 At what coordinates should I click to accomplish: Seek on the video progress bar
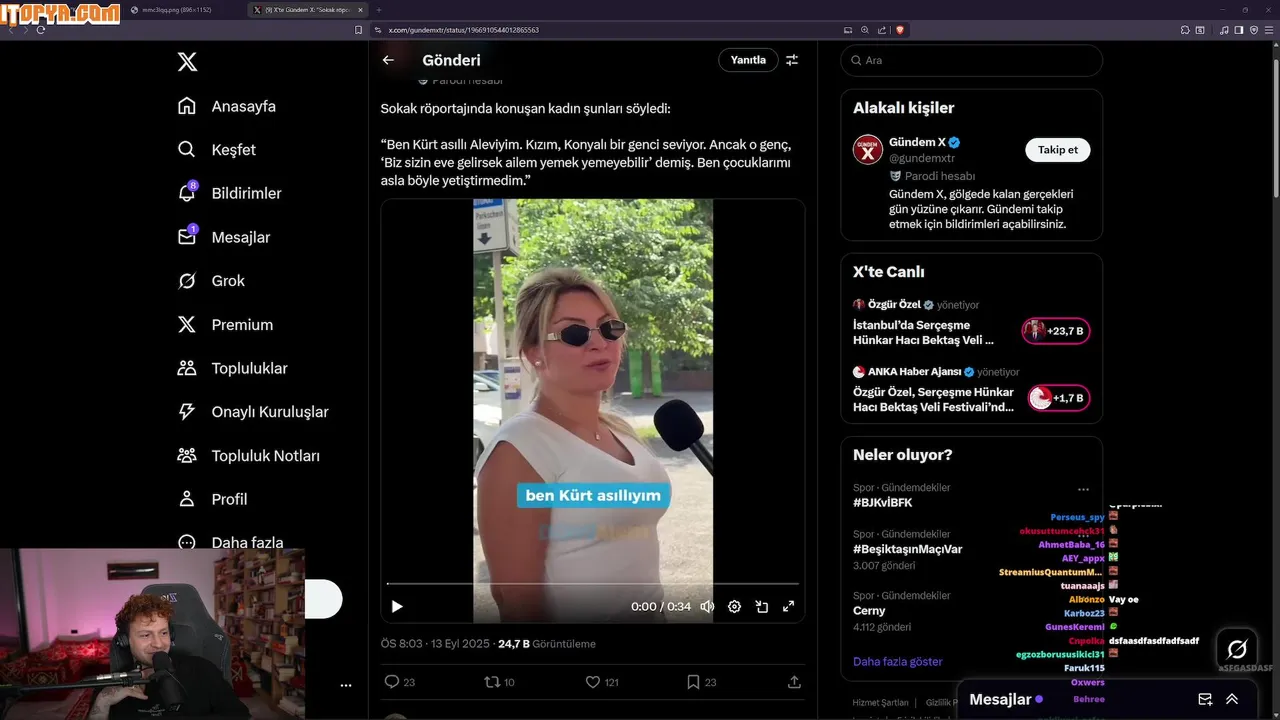coord(593,583)
